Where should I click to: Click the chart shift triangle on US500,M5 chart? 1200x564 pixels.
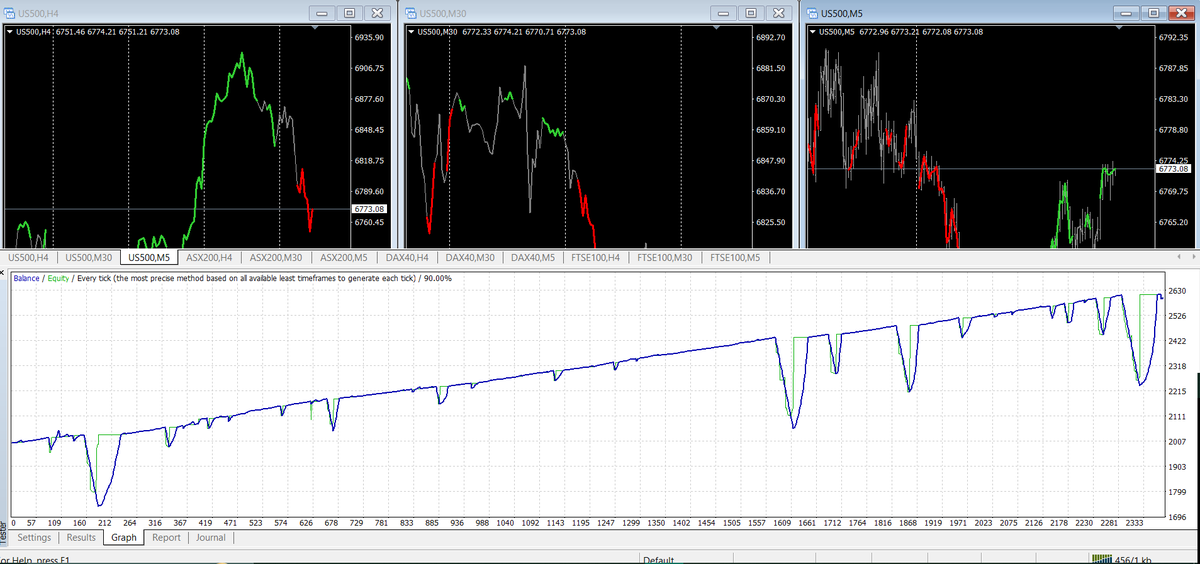(1120, 28)
